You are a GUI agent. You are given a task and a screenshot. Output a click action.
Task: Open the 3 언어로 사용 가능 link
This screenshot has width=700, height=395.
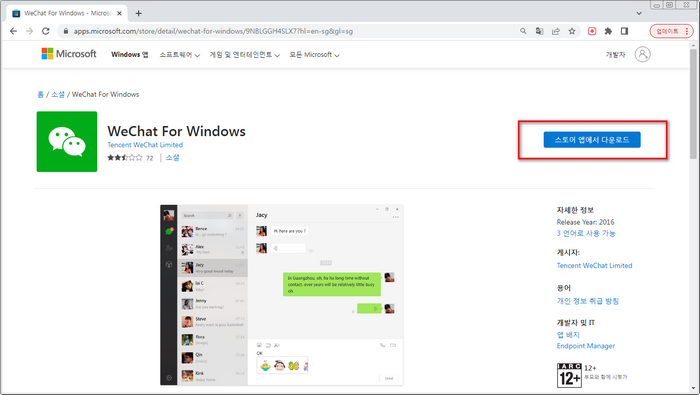586,233
